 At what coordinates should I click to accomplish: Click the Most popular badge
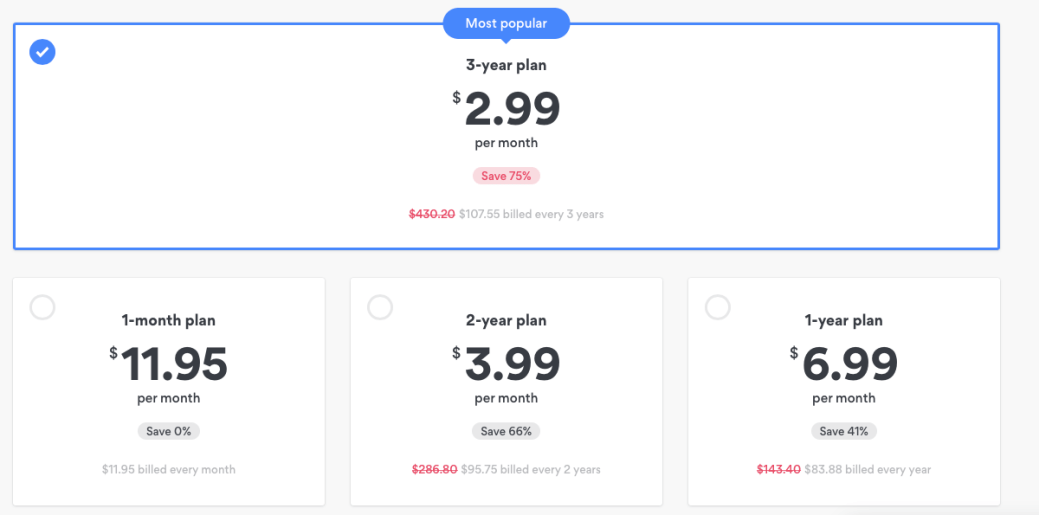click(506, 24)
